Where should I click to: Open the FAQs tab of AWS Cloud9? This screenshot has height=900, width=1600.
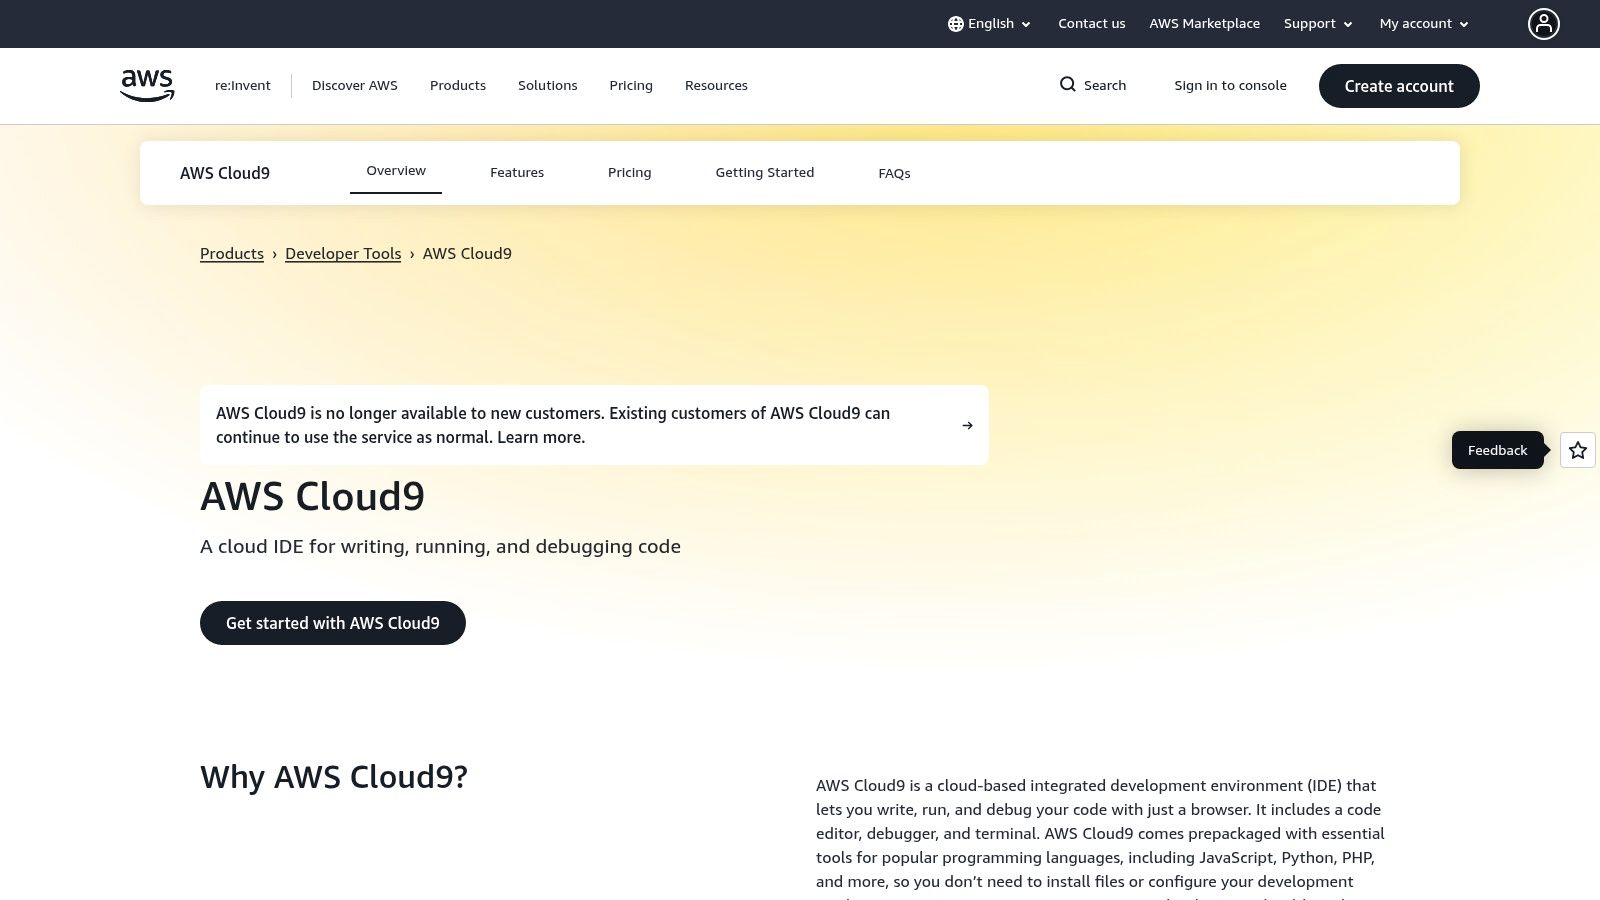coord(893,172)
